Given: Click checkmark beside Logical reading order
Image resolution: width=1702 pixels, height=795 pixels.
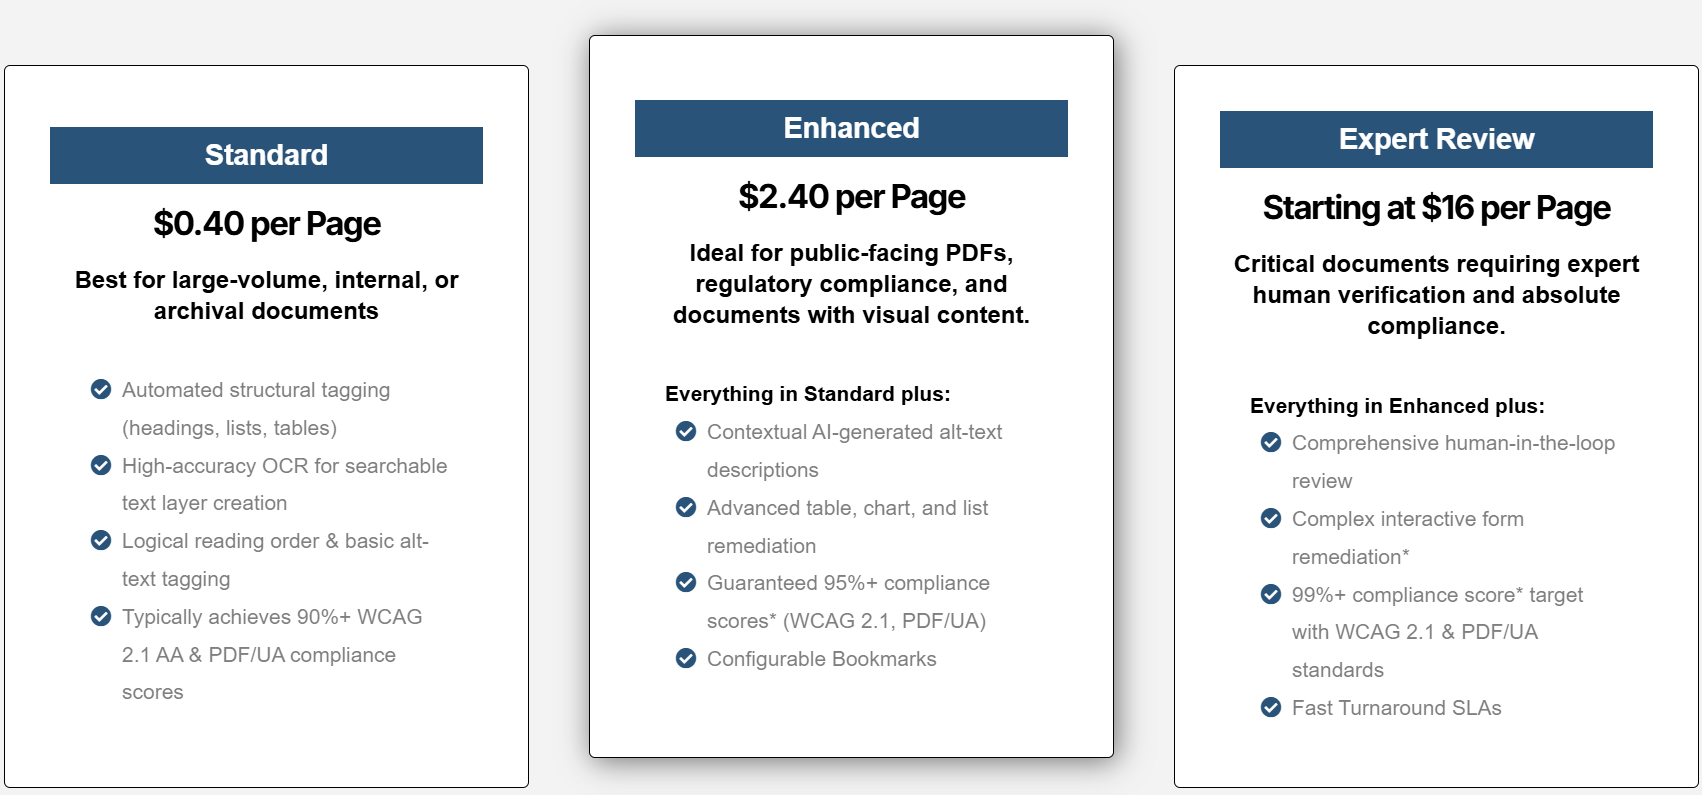Looking at the screenshot, I should pyautogui.click(x=101, y=540).
